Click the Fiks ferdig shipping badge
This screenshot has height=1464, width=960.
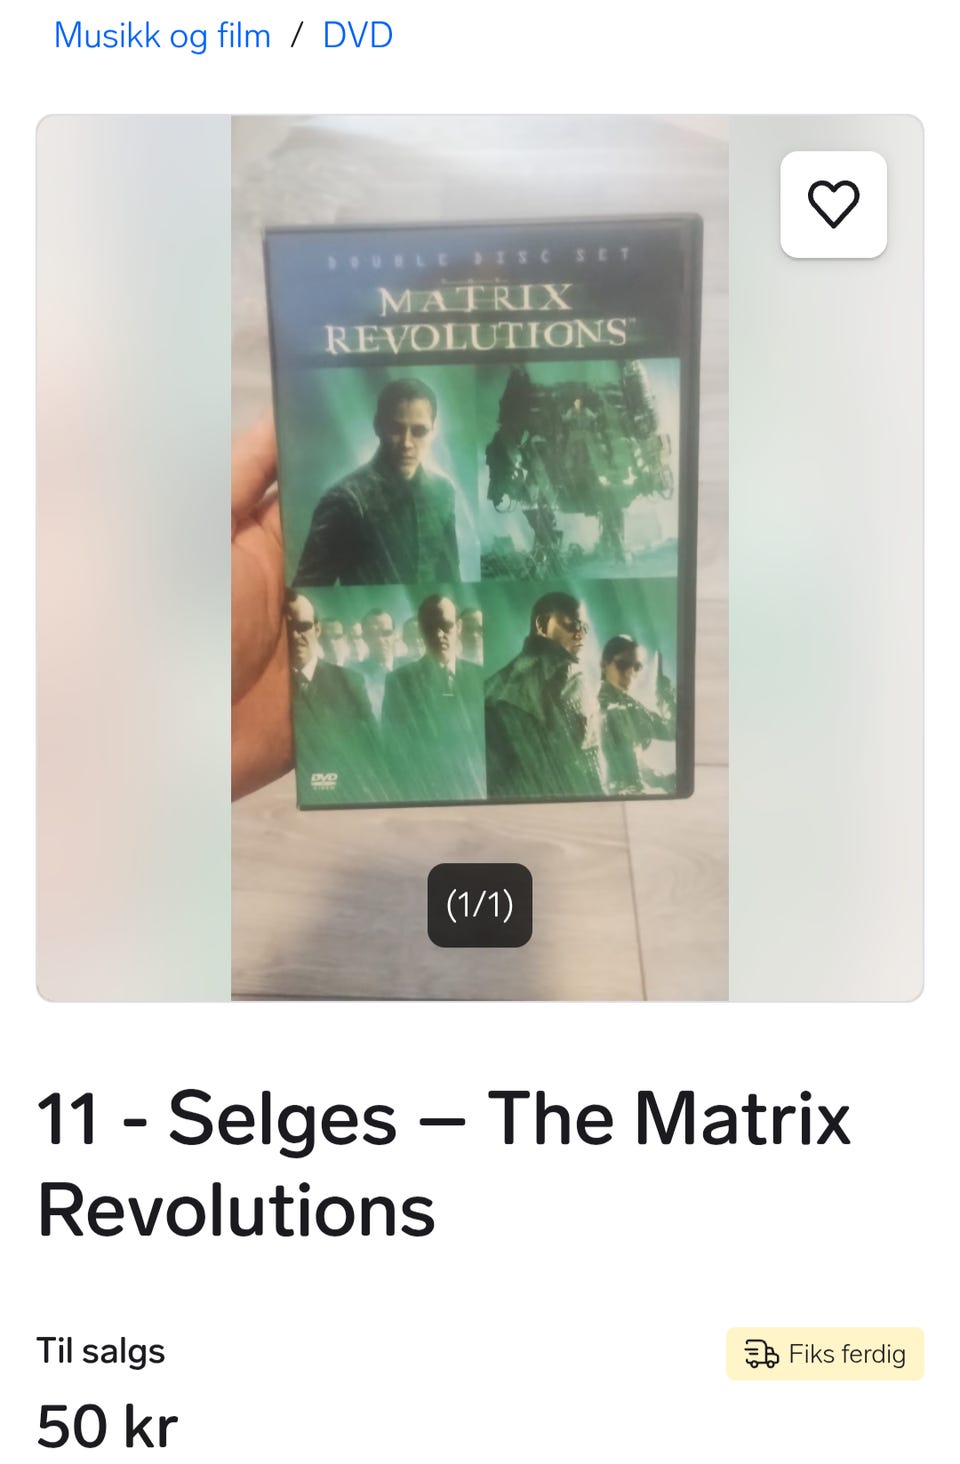pyautogui.click(x=825, y=1354)
